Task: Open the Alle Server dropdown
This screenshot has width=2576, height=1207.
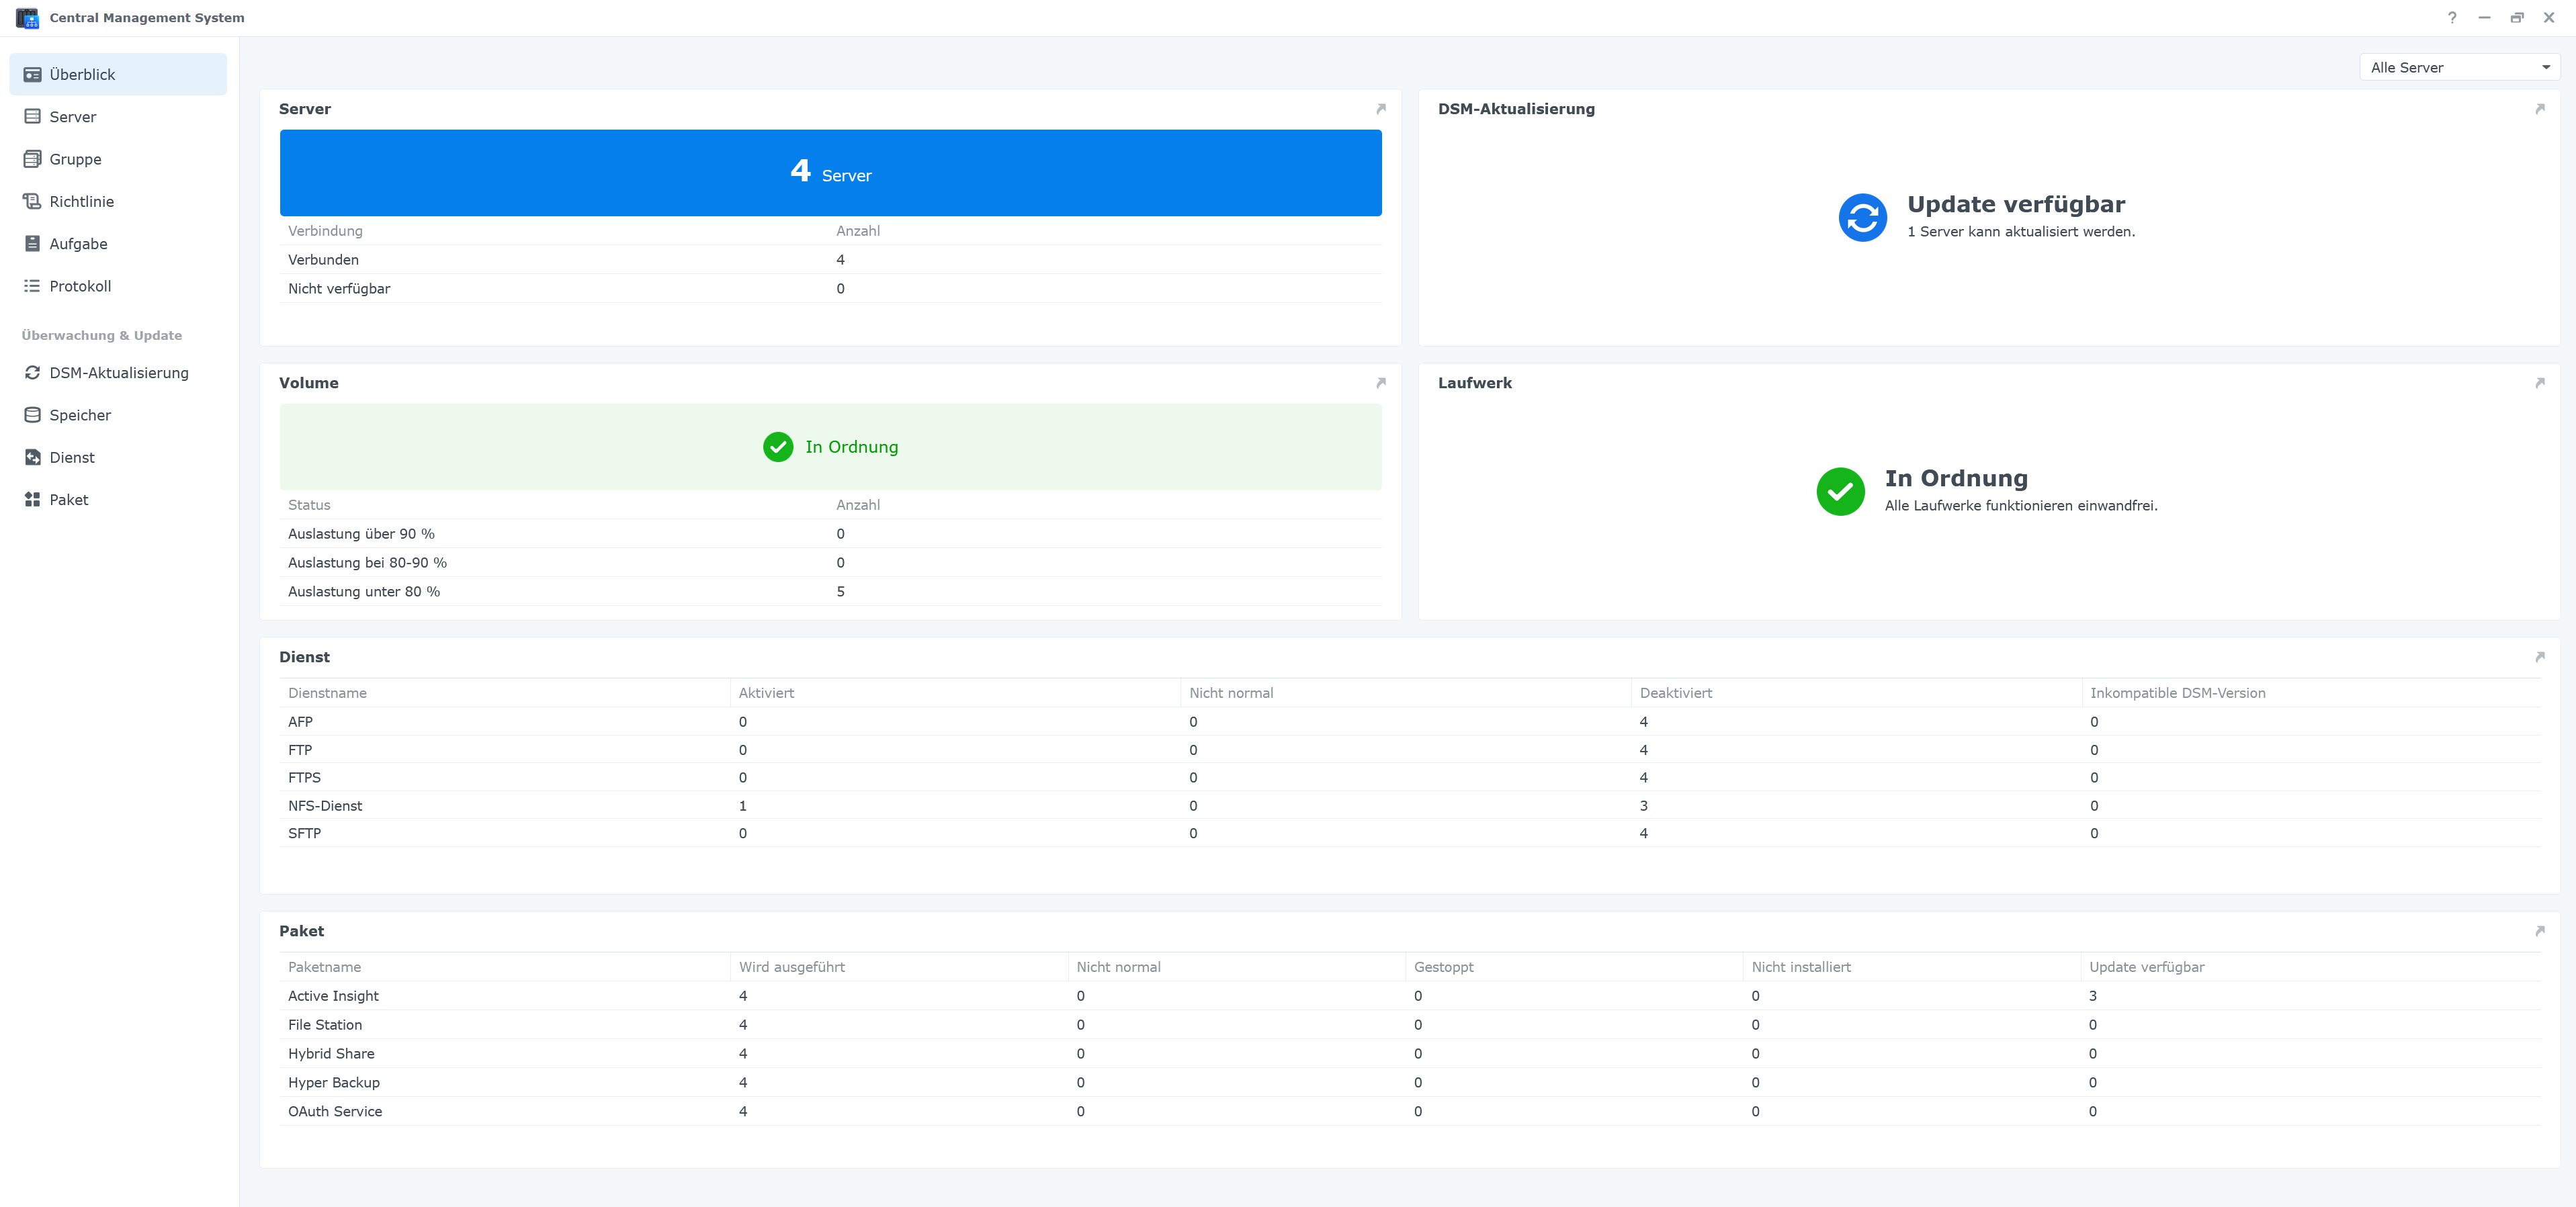Action: tap(2450, 67)
